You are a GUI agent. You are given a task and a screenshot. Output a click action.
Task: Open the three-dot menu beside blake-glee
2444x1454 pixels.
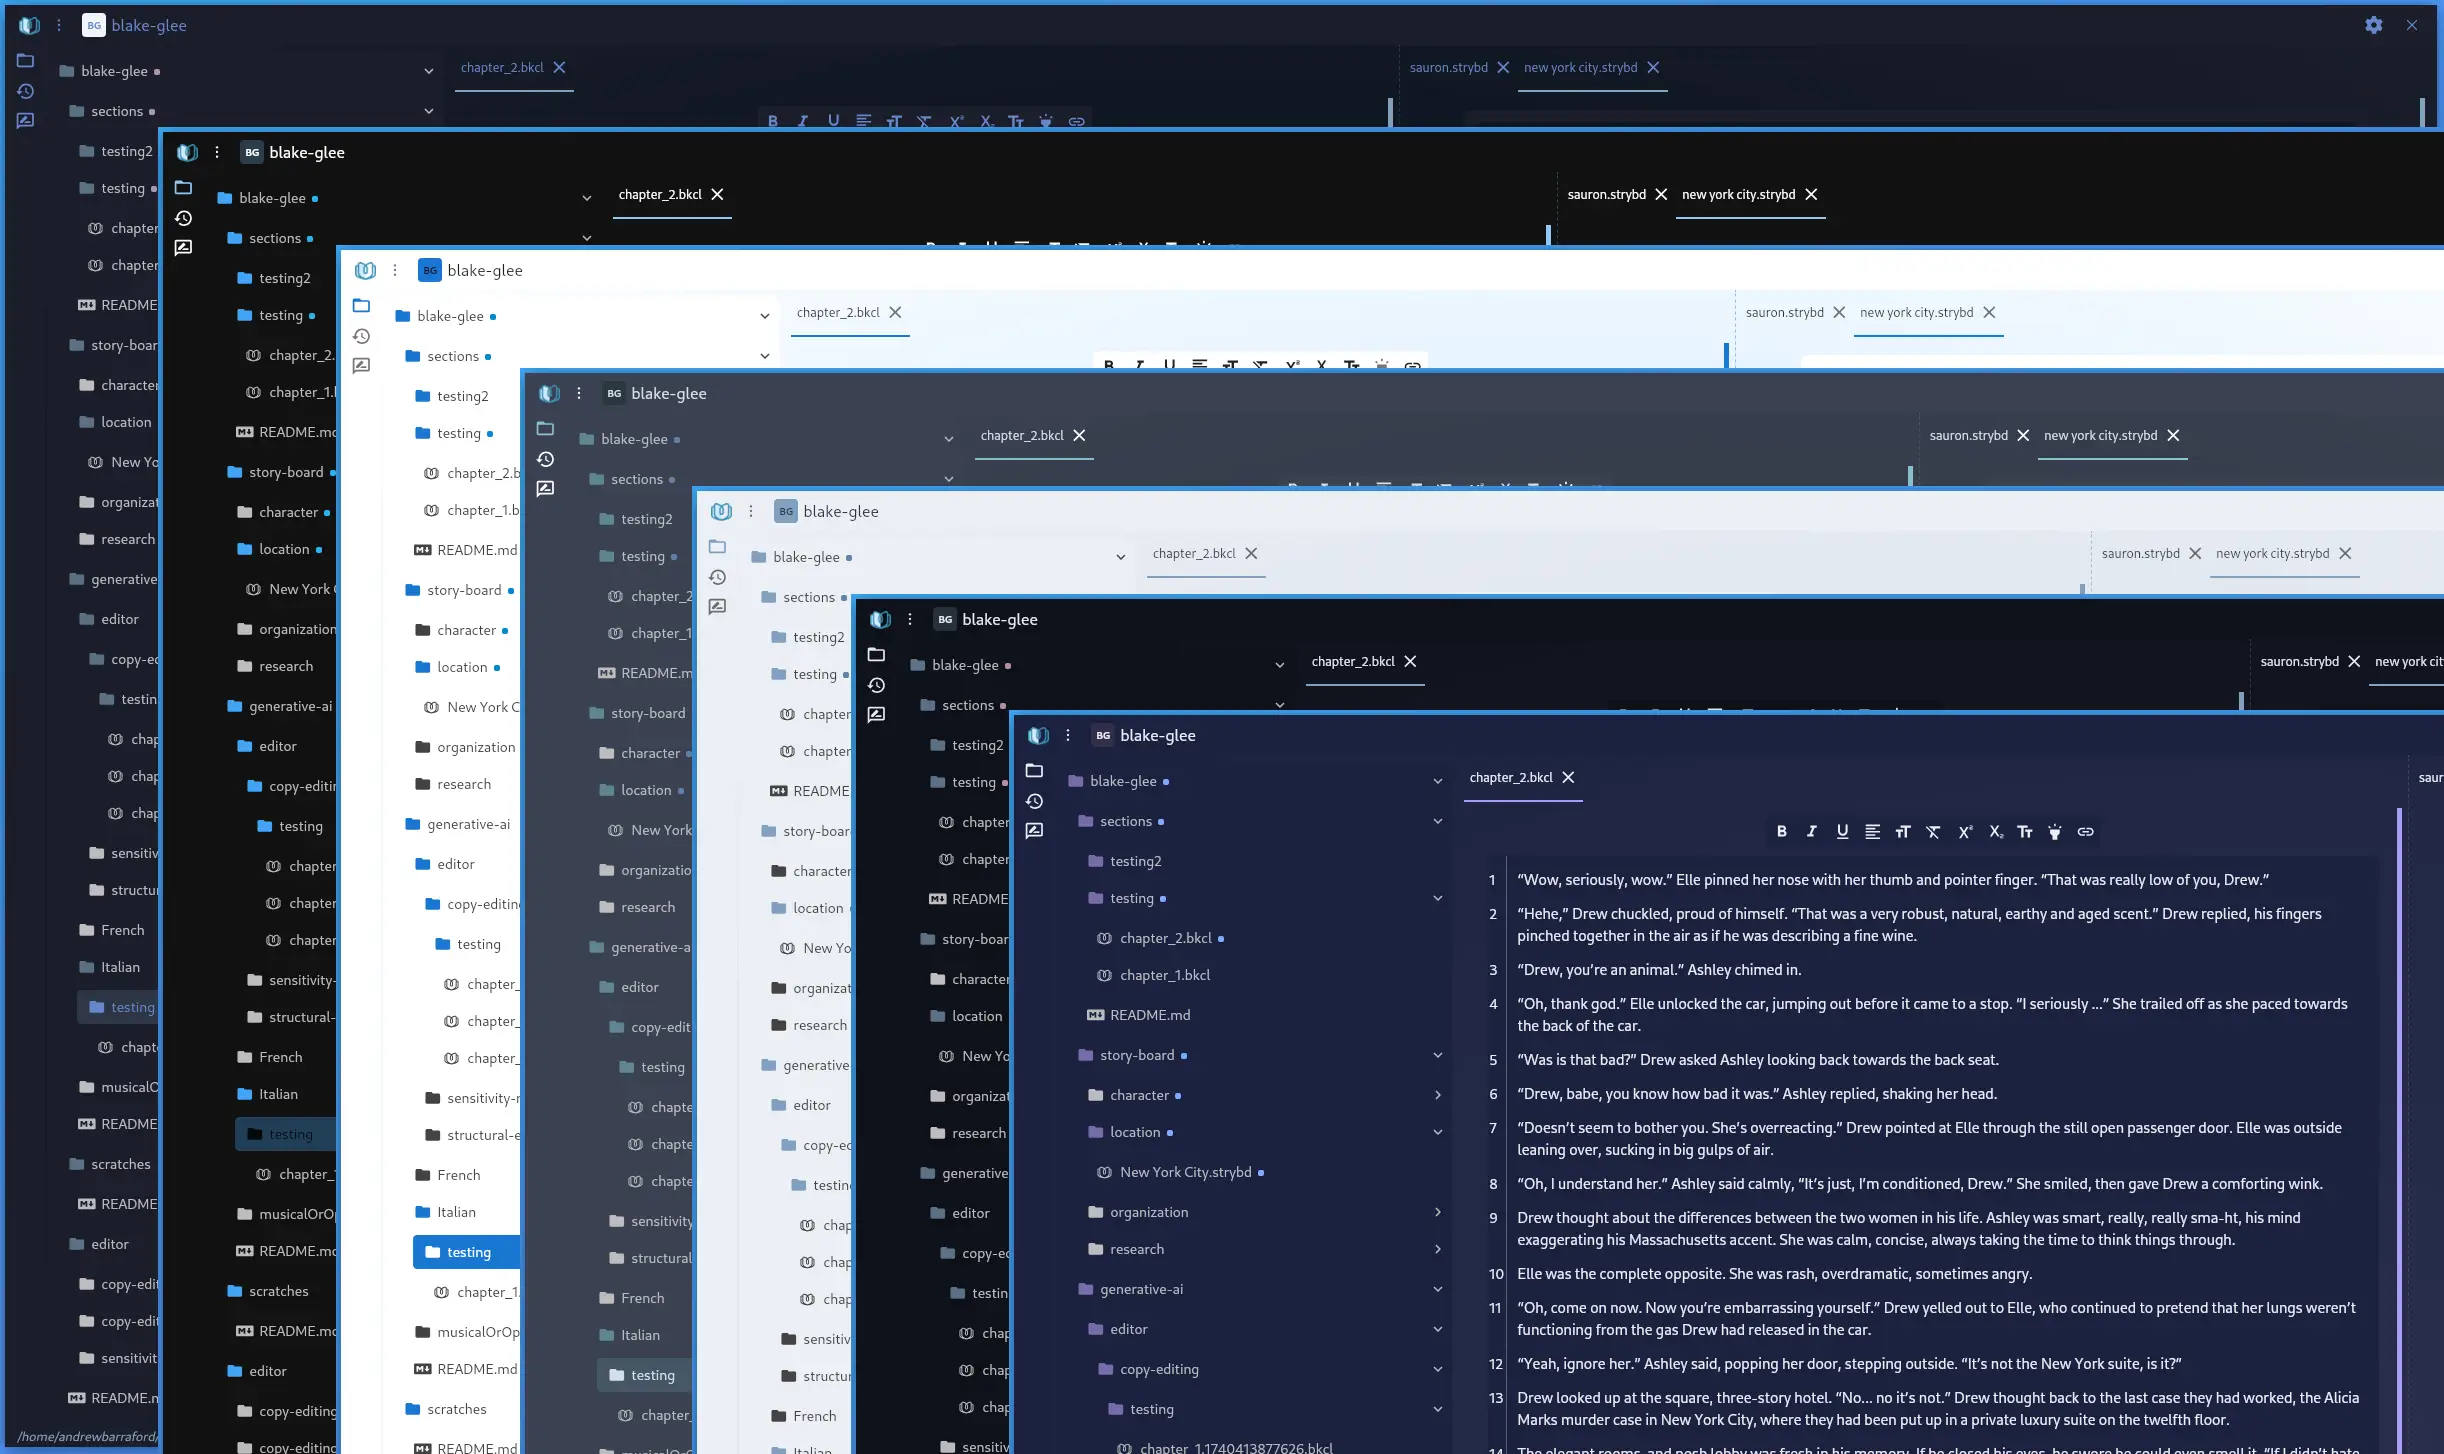tap(1067, 735)
